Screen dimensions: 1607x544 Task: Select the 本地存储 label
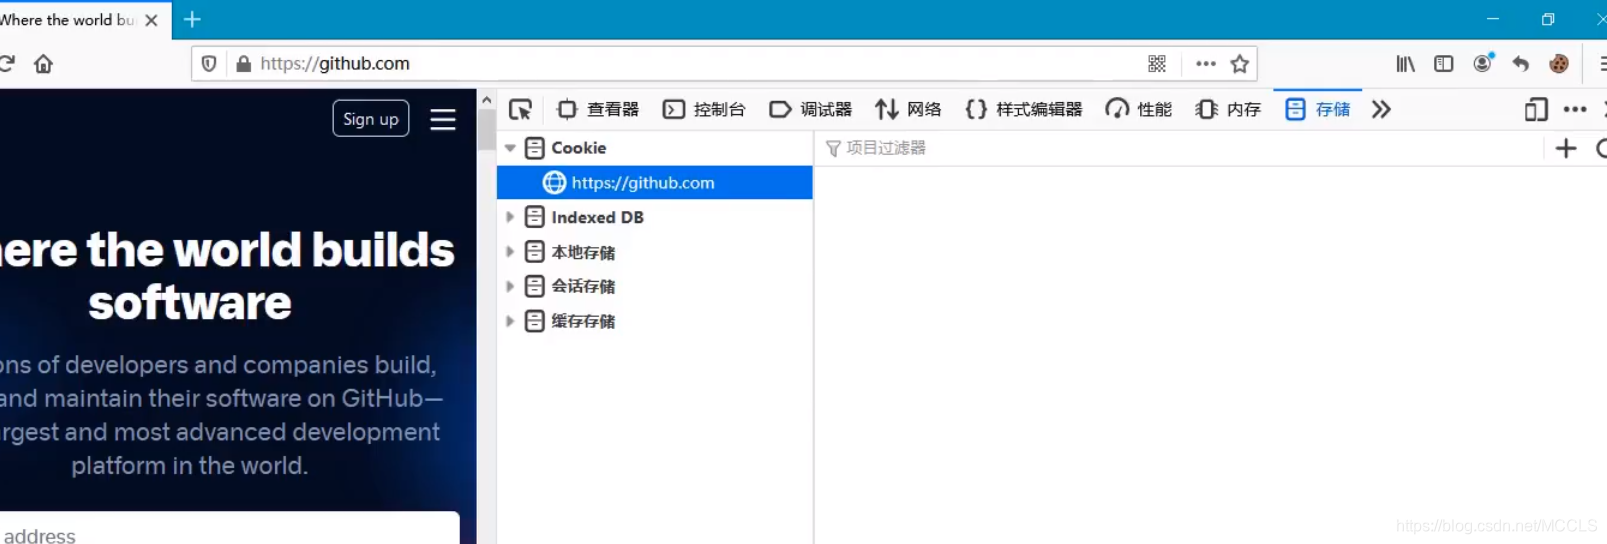point(583,252)
